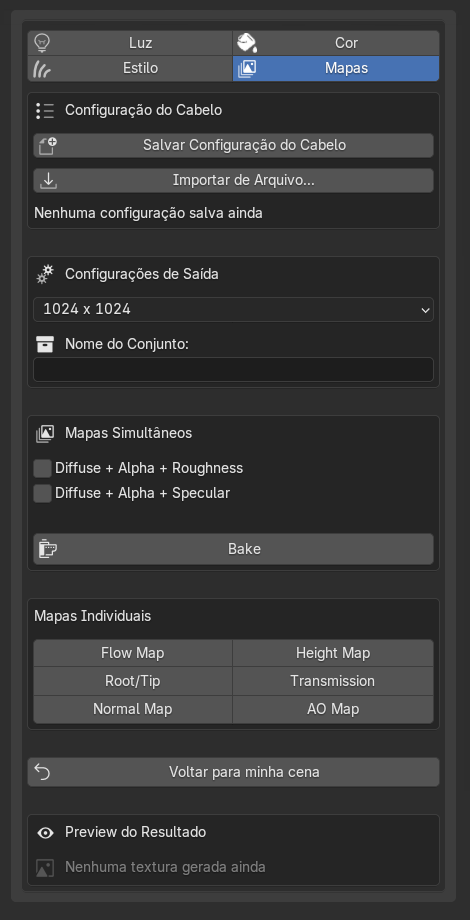This screenshot has width=470, height=920.
Task: Click the hair strands icon on Estilo
Action: coord(42,69)
